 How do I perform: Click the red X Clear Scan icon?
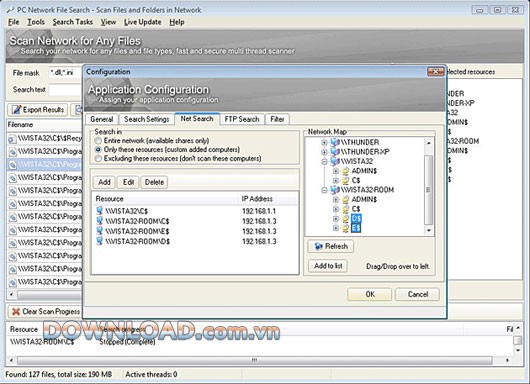click(16, 311)
